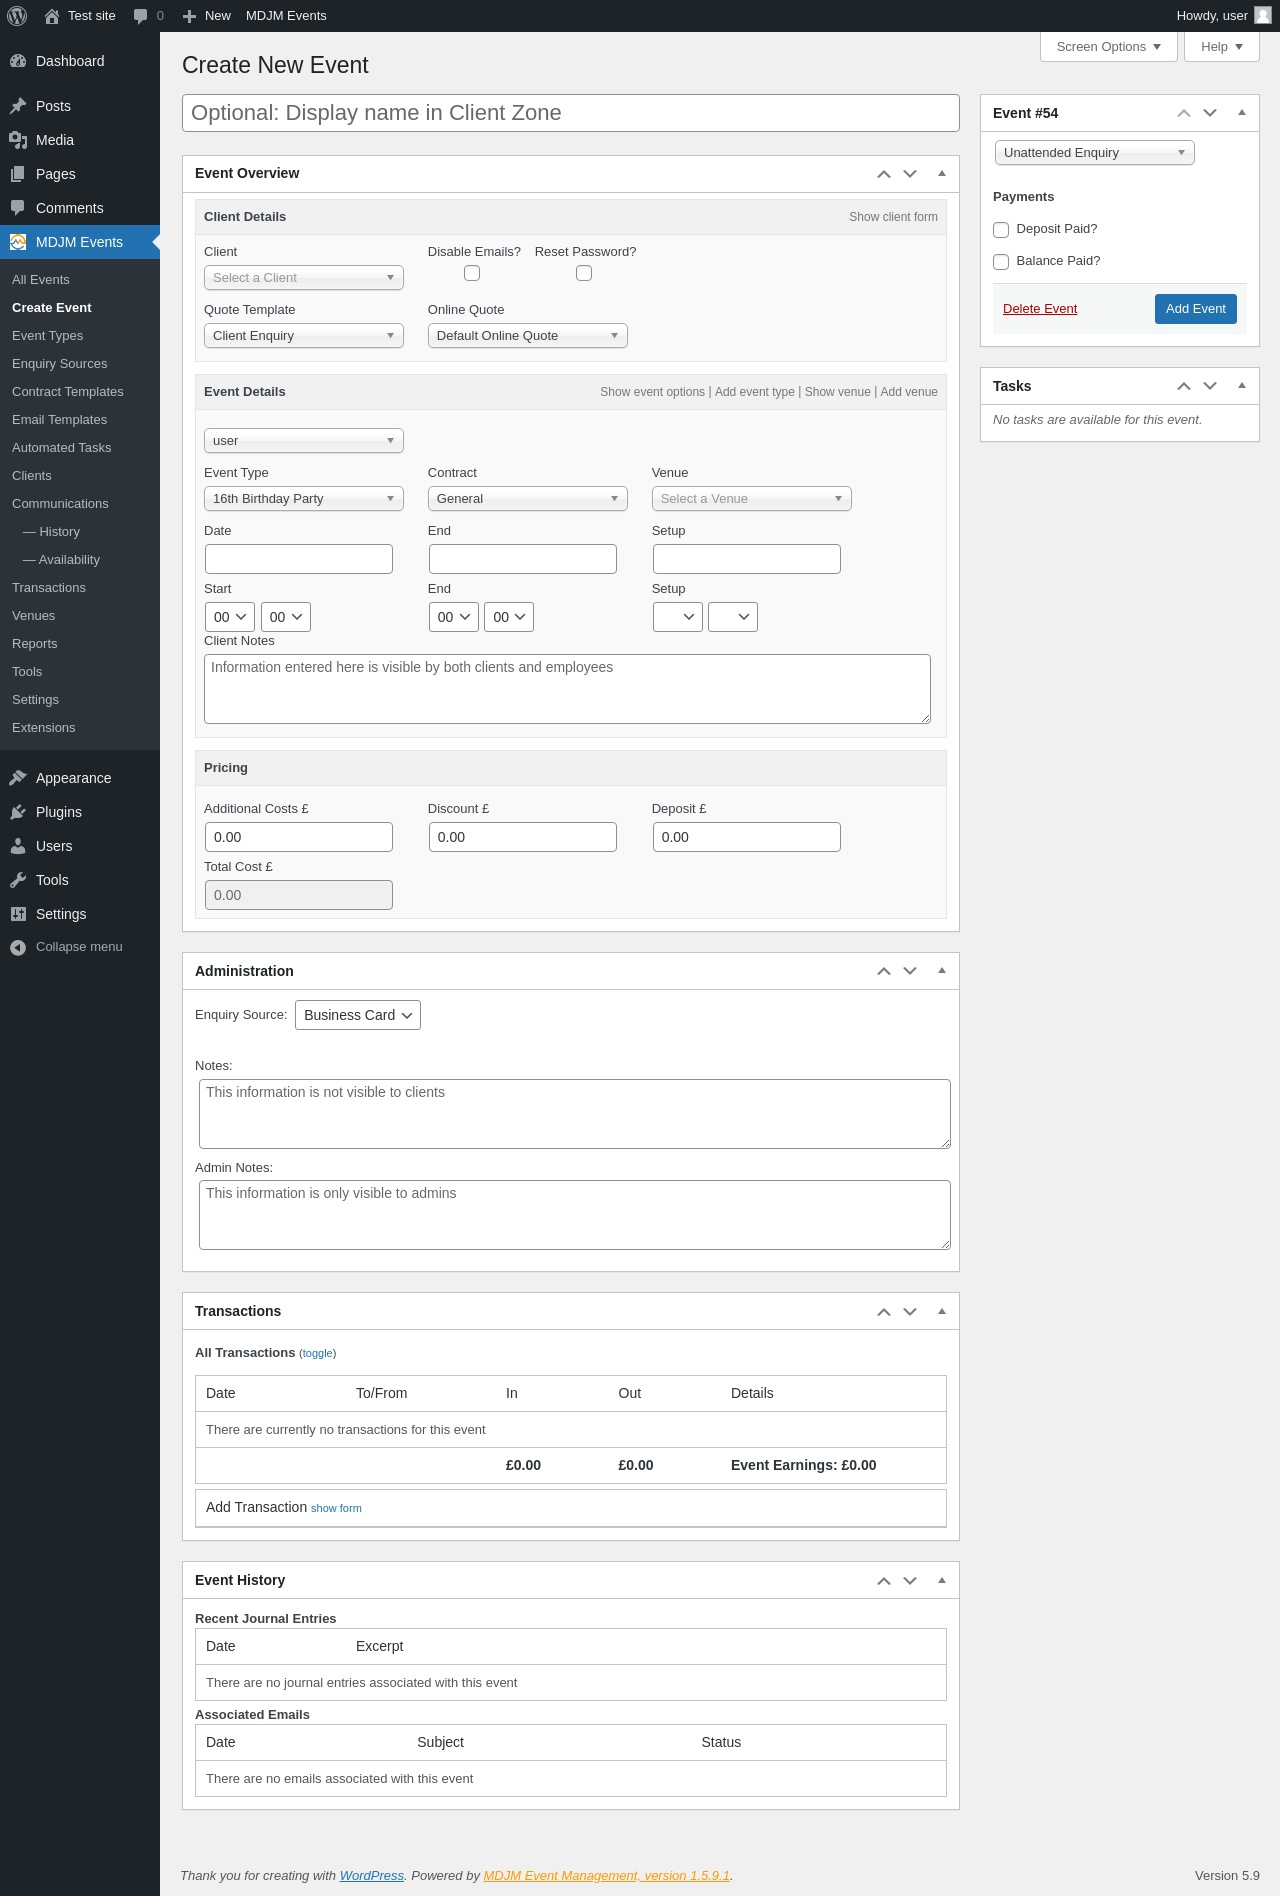Click the Collapse menu arrow icon
The image size is (1280, 1896).
coord(18,947)
